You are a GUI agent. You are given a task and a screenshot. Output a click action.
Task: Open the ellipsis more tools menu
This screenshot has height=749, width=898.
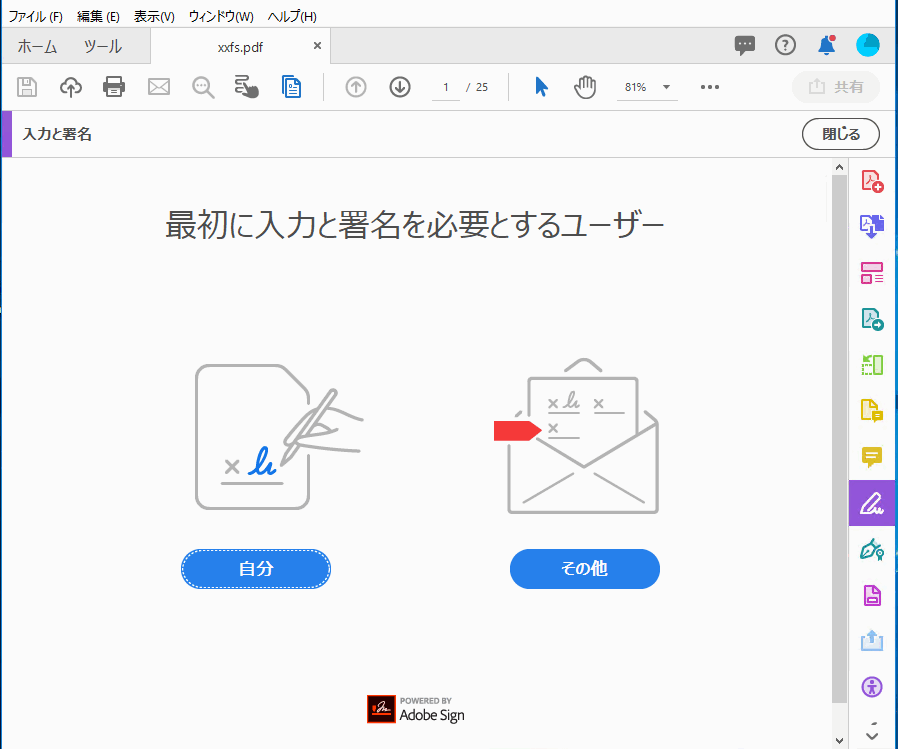(710, 87)
